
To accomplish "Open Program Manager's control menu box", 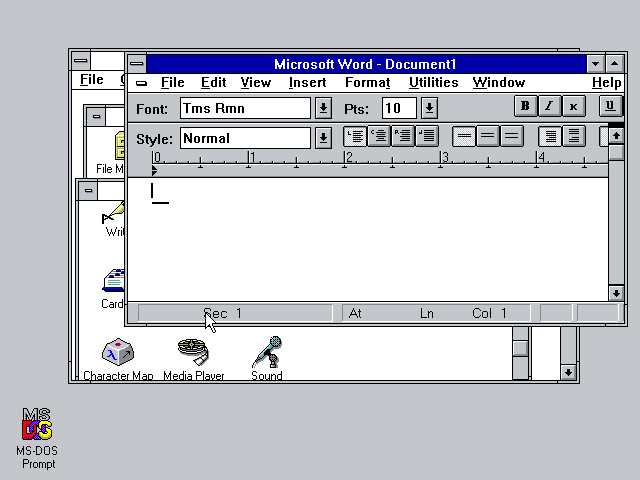I will point(80,61).
